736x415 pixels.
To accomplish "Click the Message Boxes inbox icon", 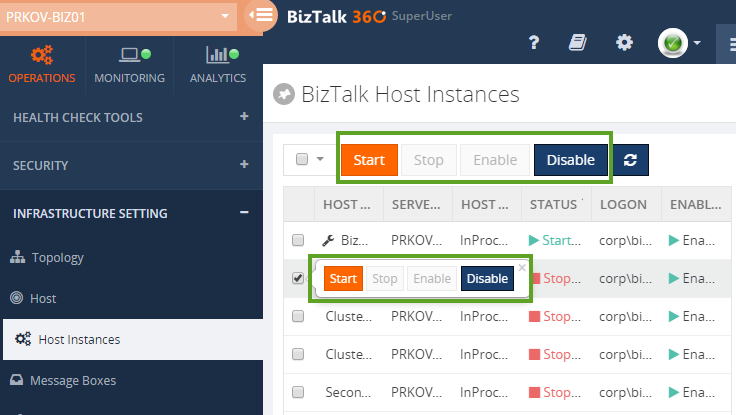I will click(x=16, y=379).
